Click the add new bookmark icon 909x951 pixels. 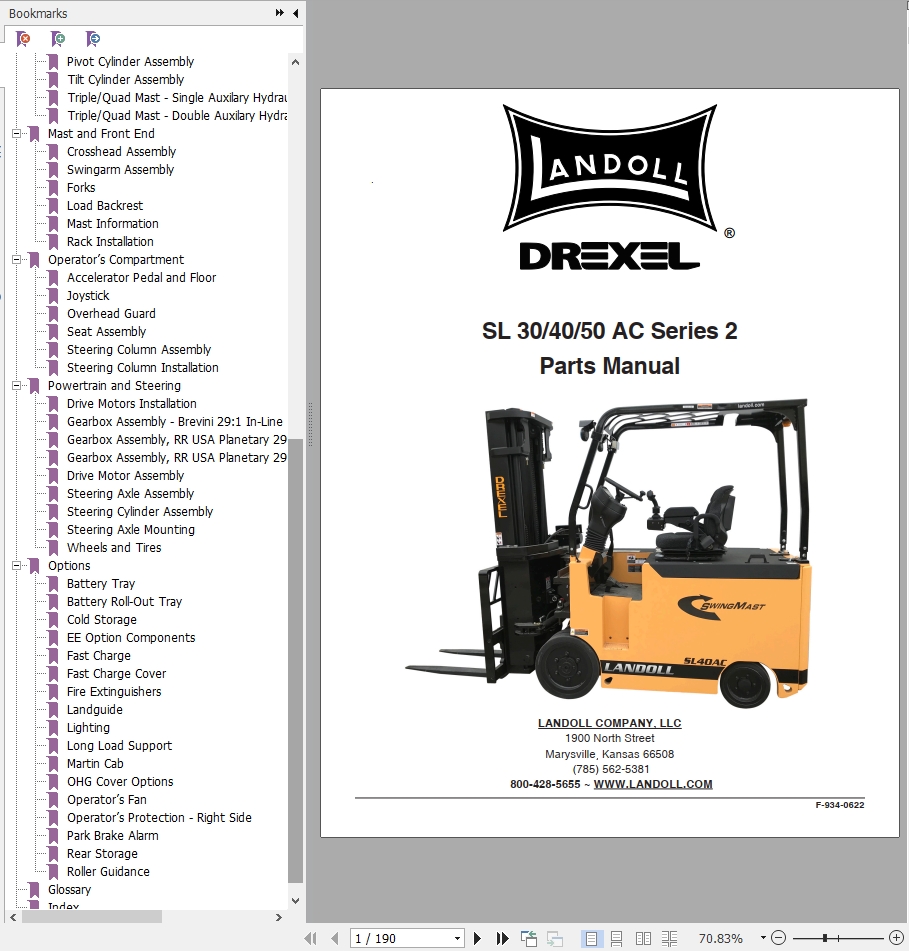(x=59, y=39)
